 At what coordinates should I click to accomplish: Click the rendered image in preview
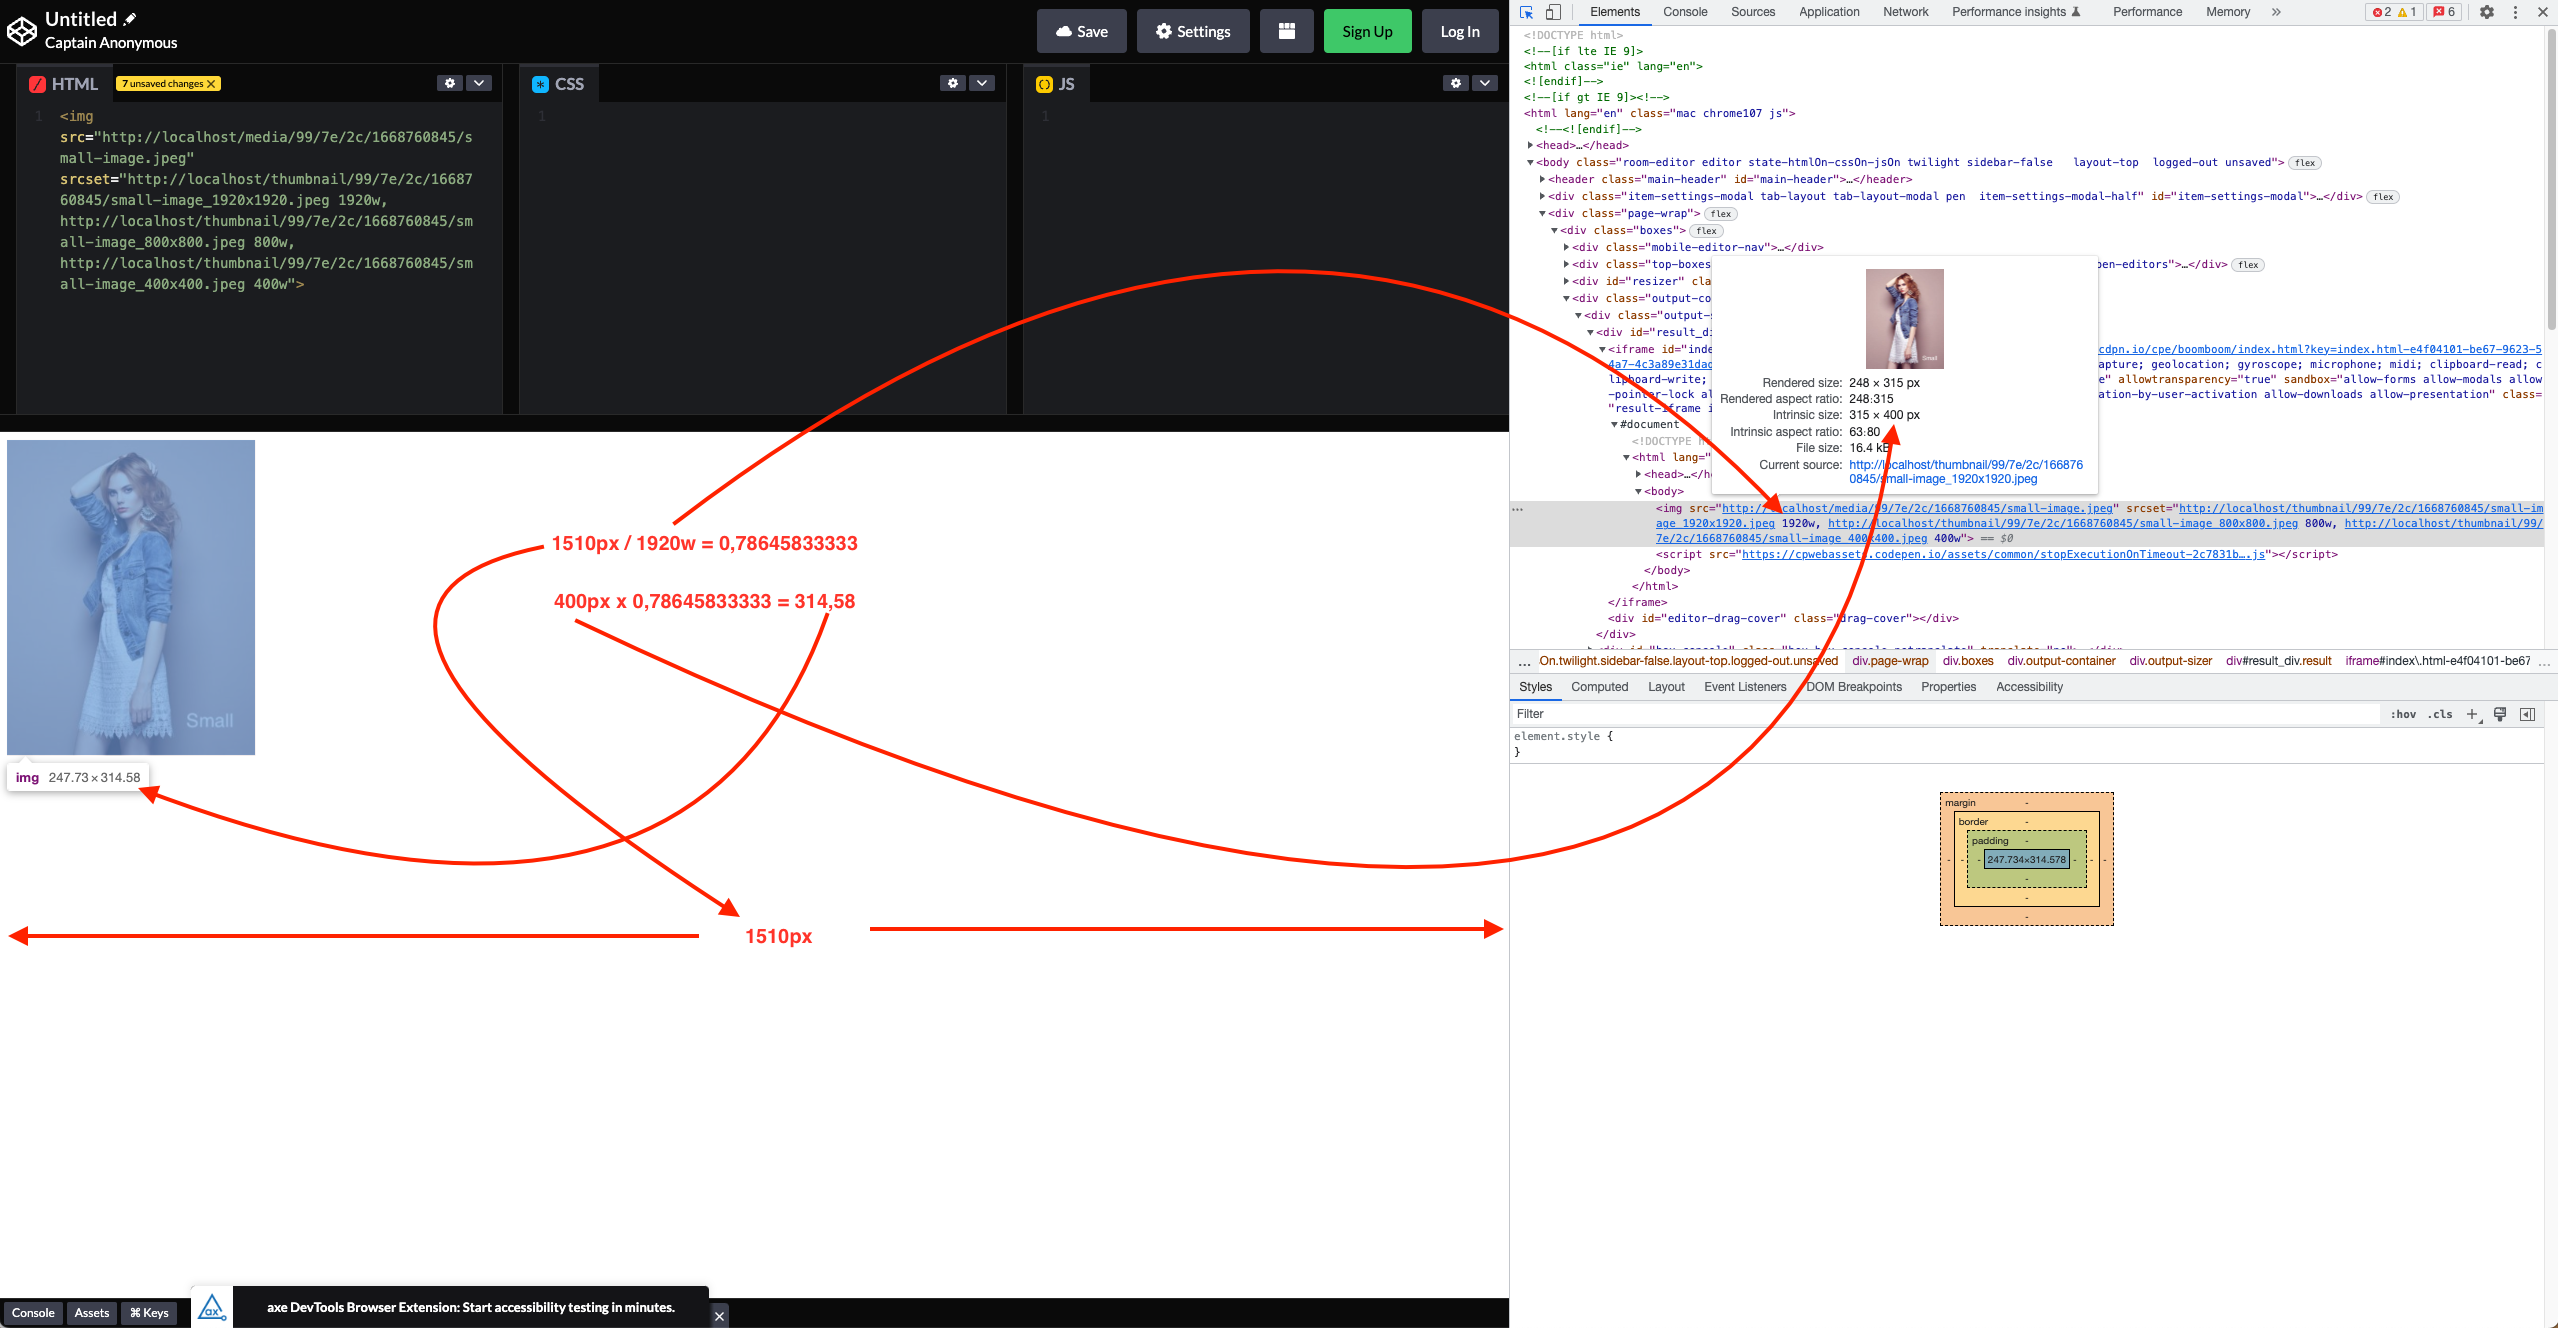coord(131,597)
